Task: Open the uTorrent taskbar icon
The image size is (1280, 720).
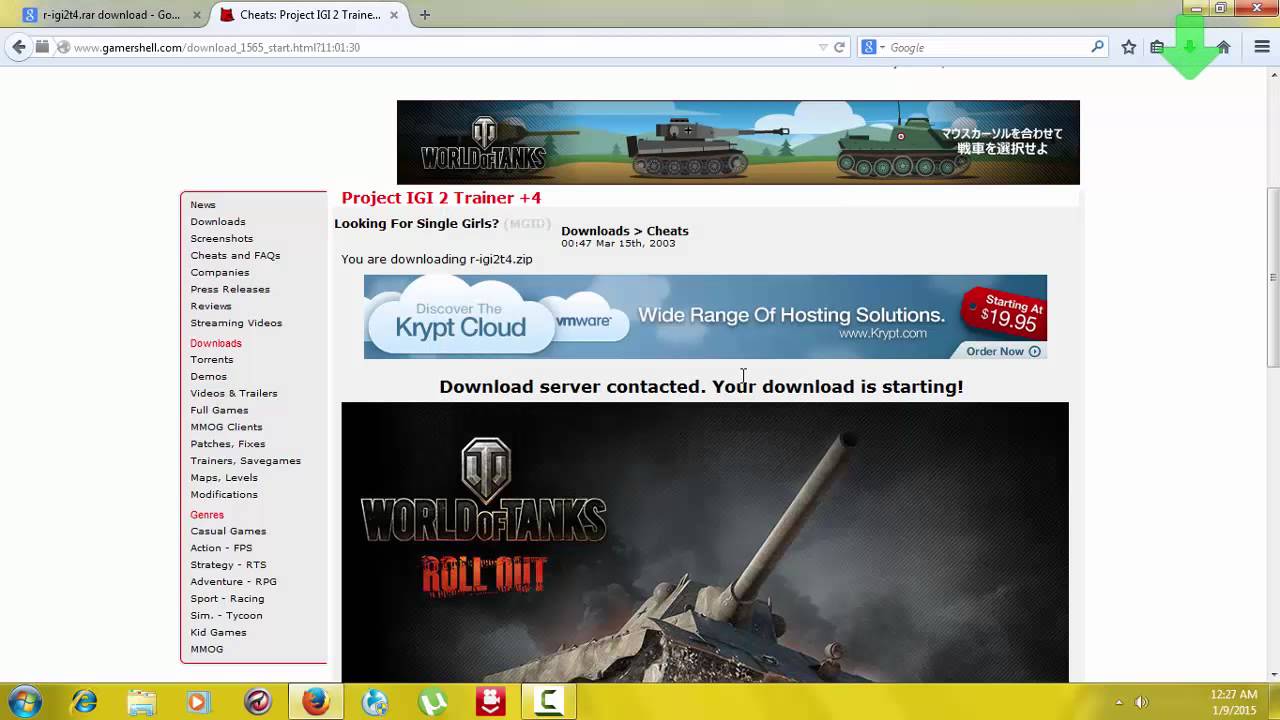Action: (432, 702)
